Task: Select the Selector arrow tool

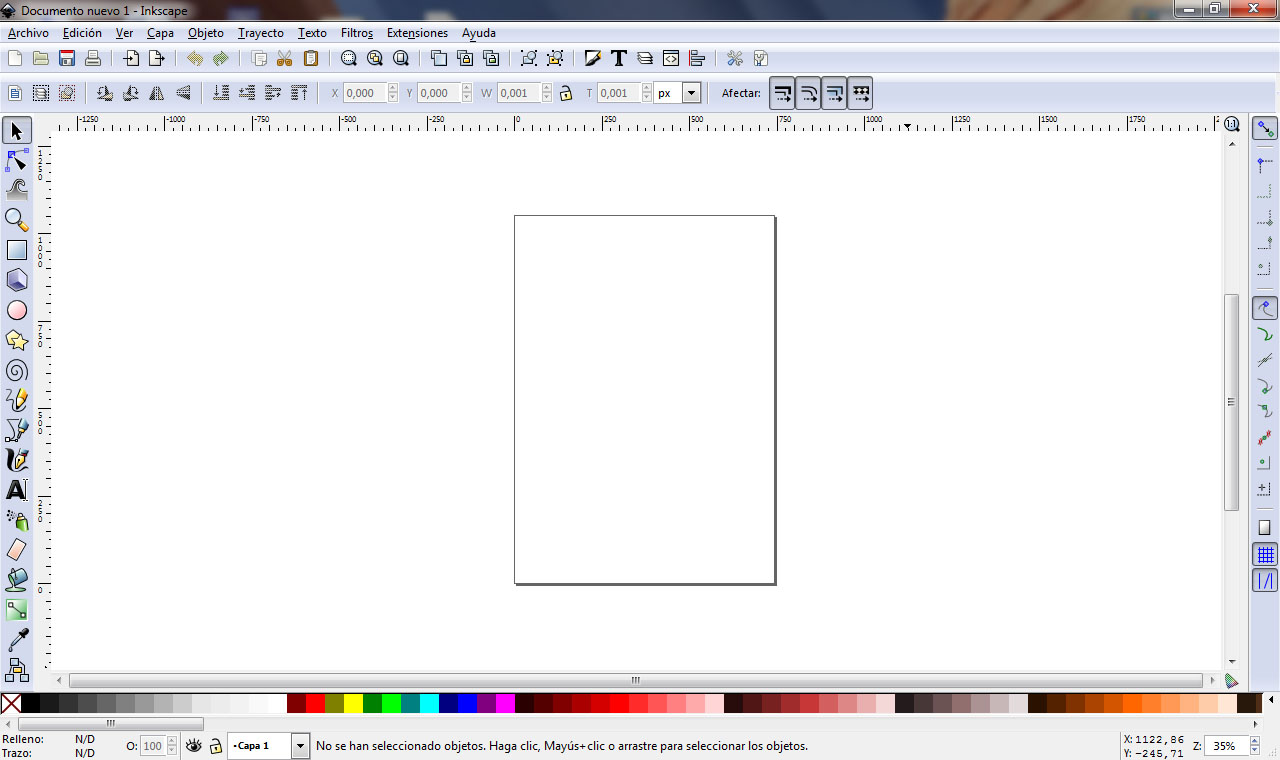Action: click(17, 130)
